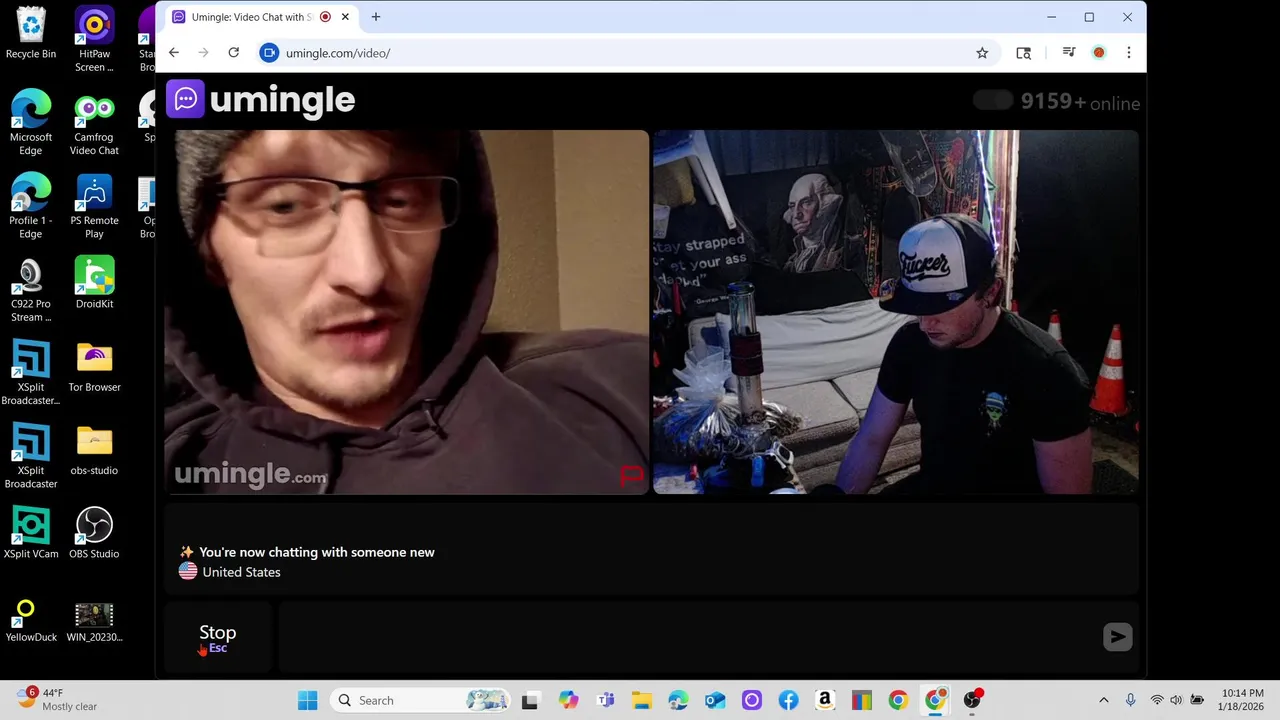The height and width of the screenshot is (720, 1280).
Task: Open the weather widget showing 44°F
Action: [58, 700]
